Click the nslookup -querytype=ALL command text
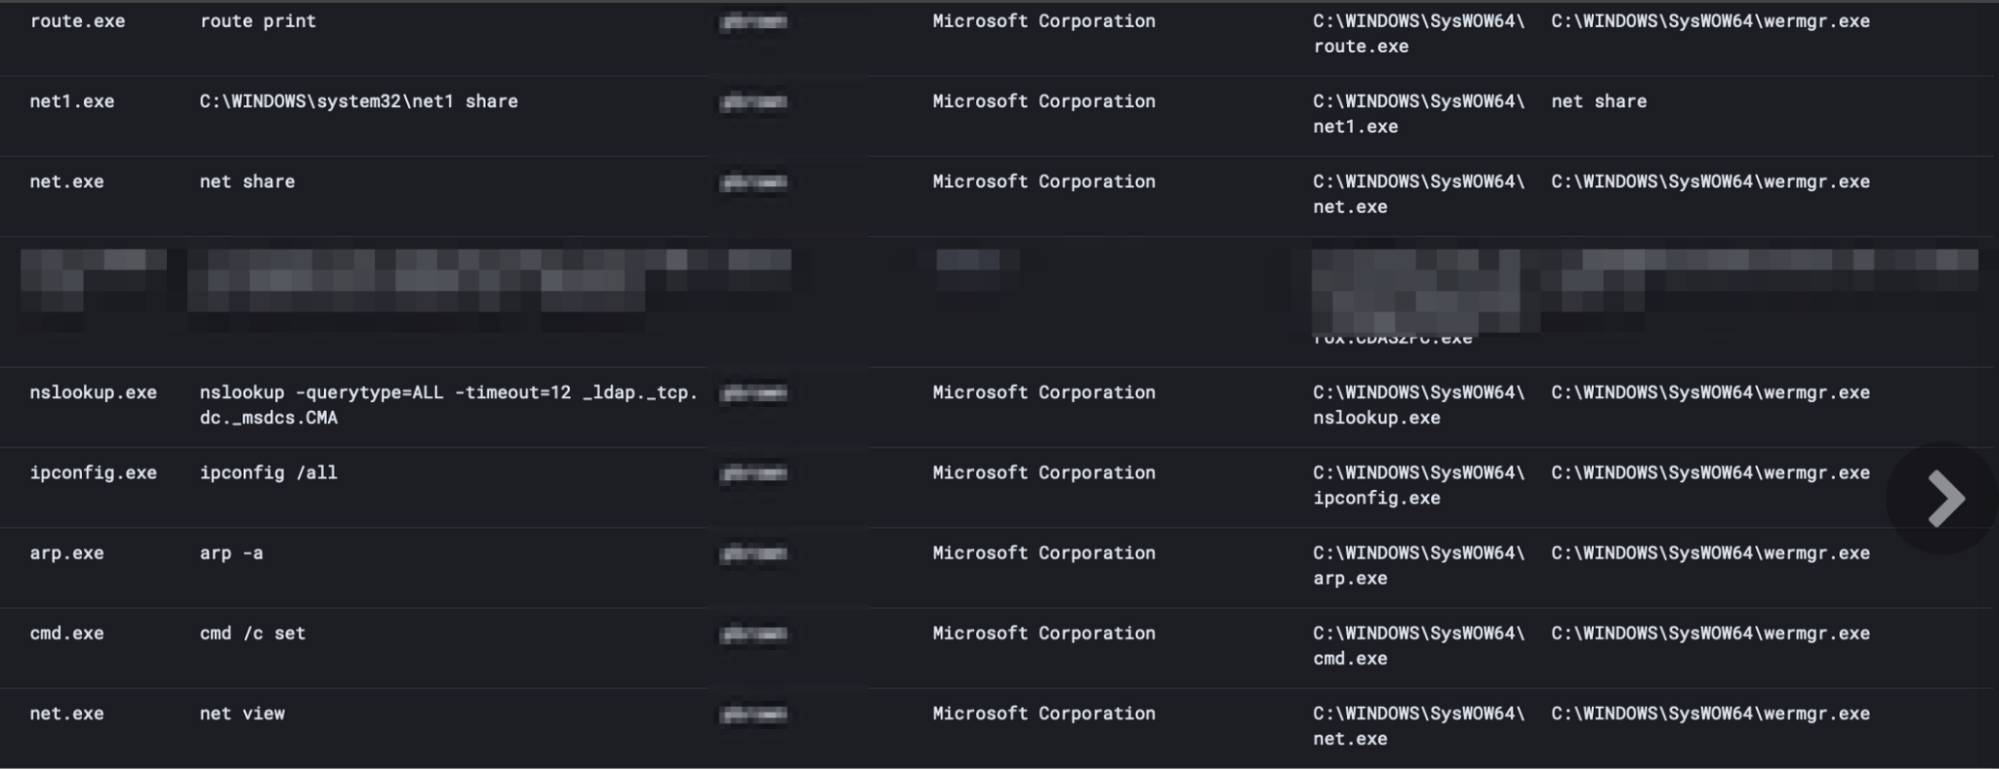The image size is (1999, 770). tap(448, 405)
